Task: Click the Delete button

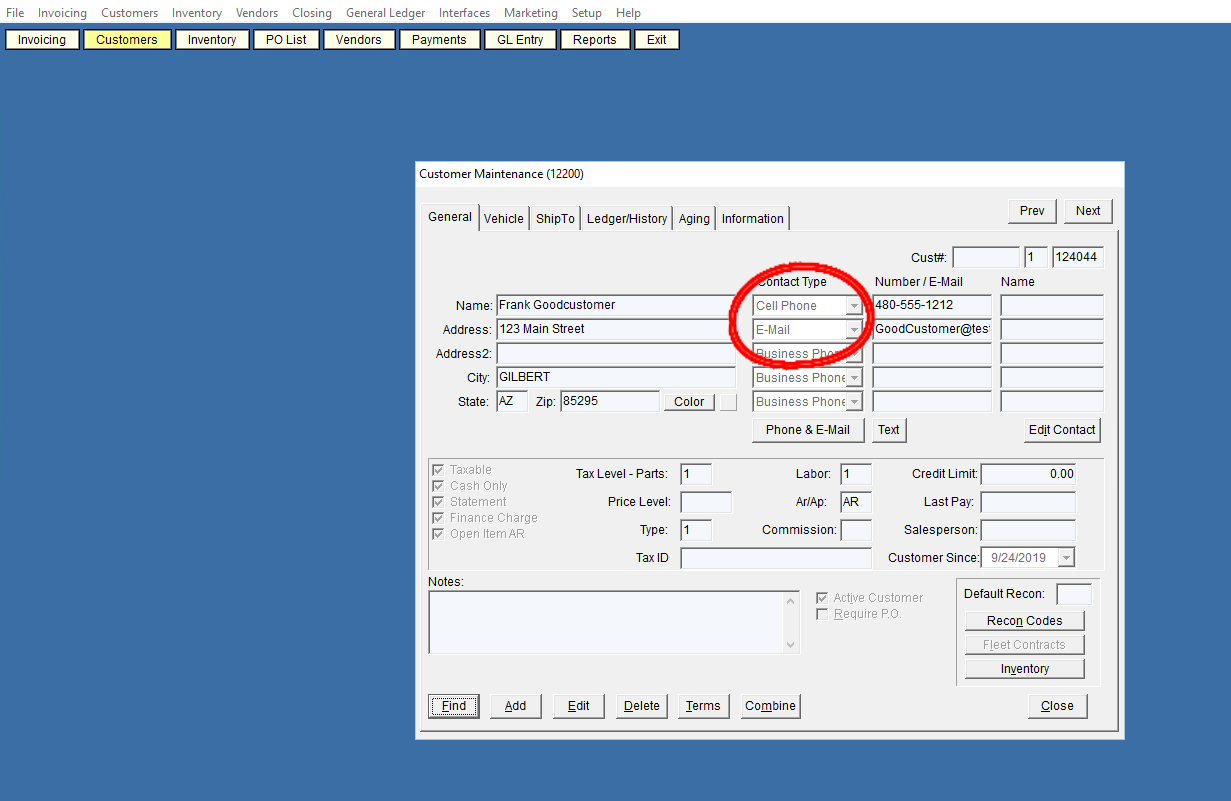Action: coord(642,706)
